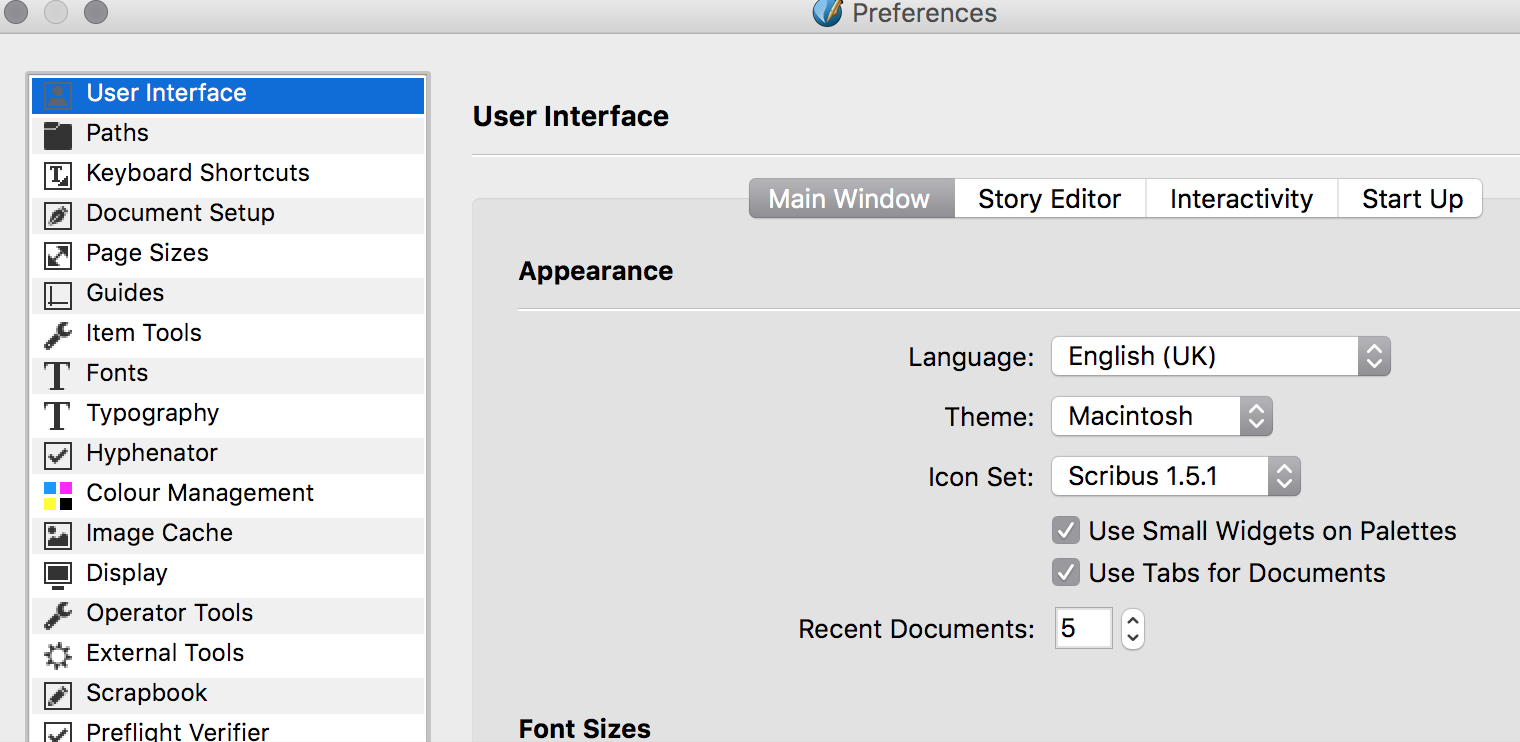Select Fonts in the preferences list
This screenshot has width=1520, height=742.
click(x=117, y=373)
